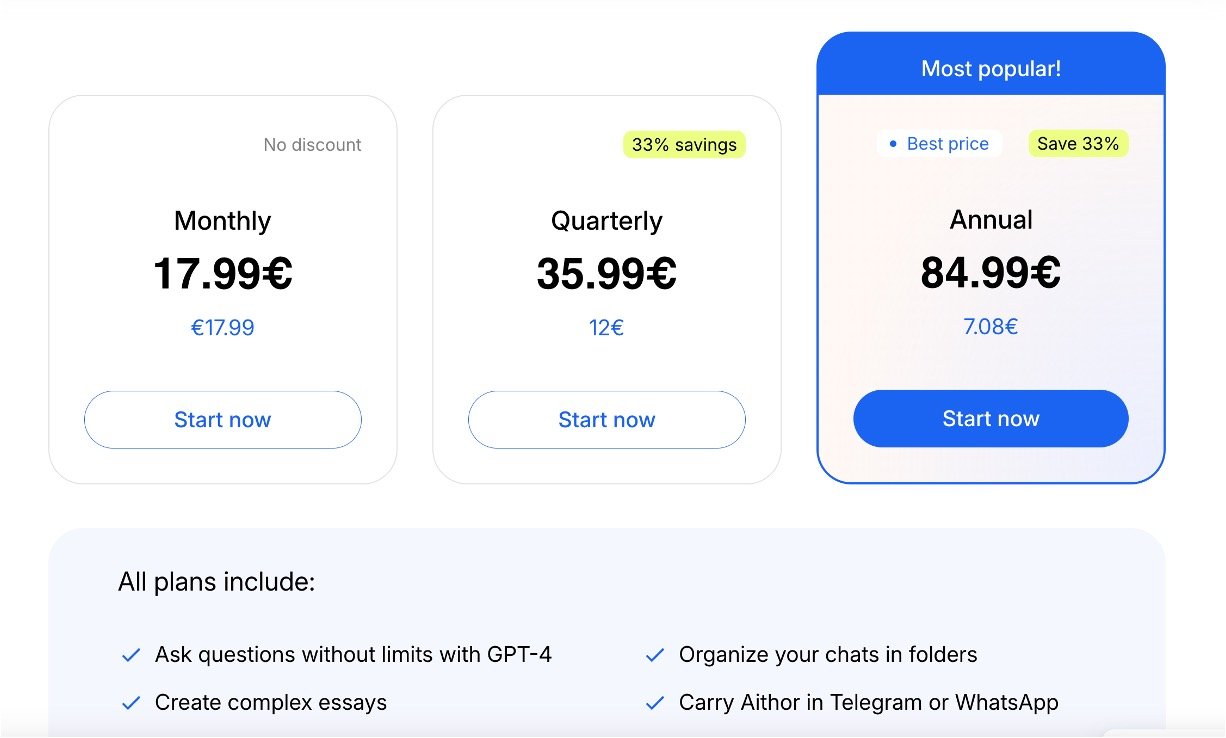Click the All plans include heading
The width and height of the screenshot is (1226, 738).
[x=216, y=582]
